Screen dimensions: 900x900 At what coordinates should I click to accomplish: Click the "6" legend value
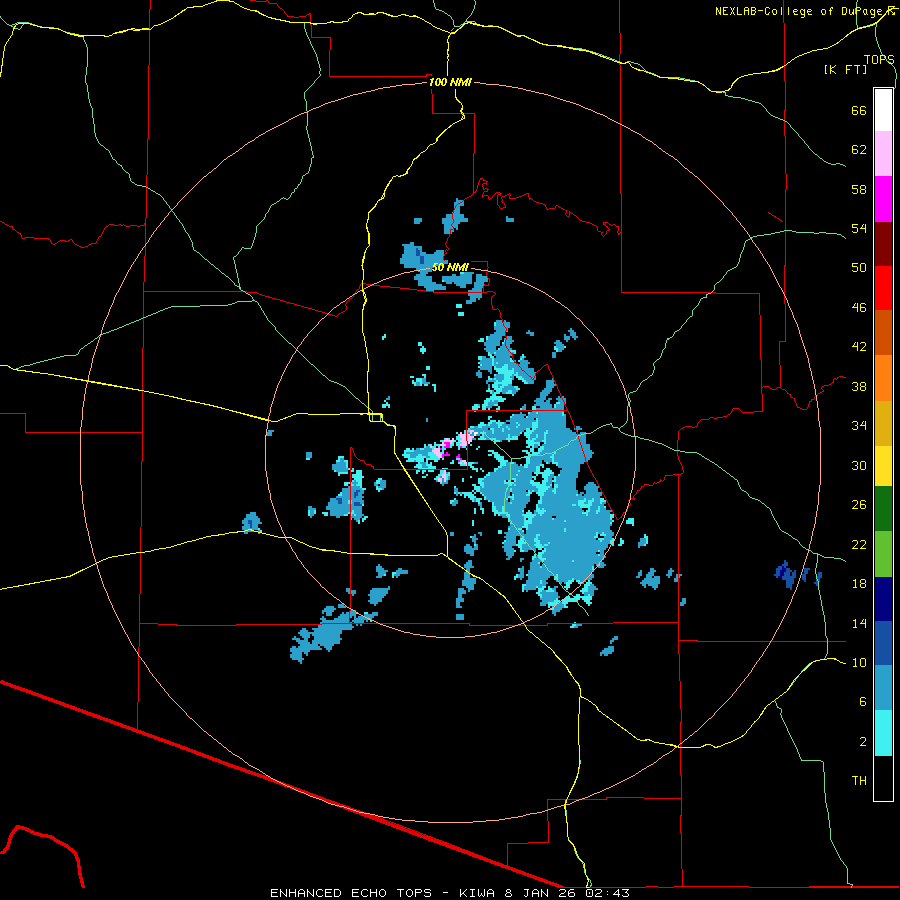[863, 701]
